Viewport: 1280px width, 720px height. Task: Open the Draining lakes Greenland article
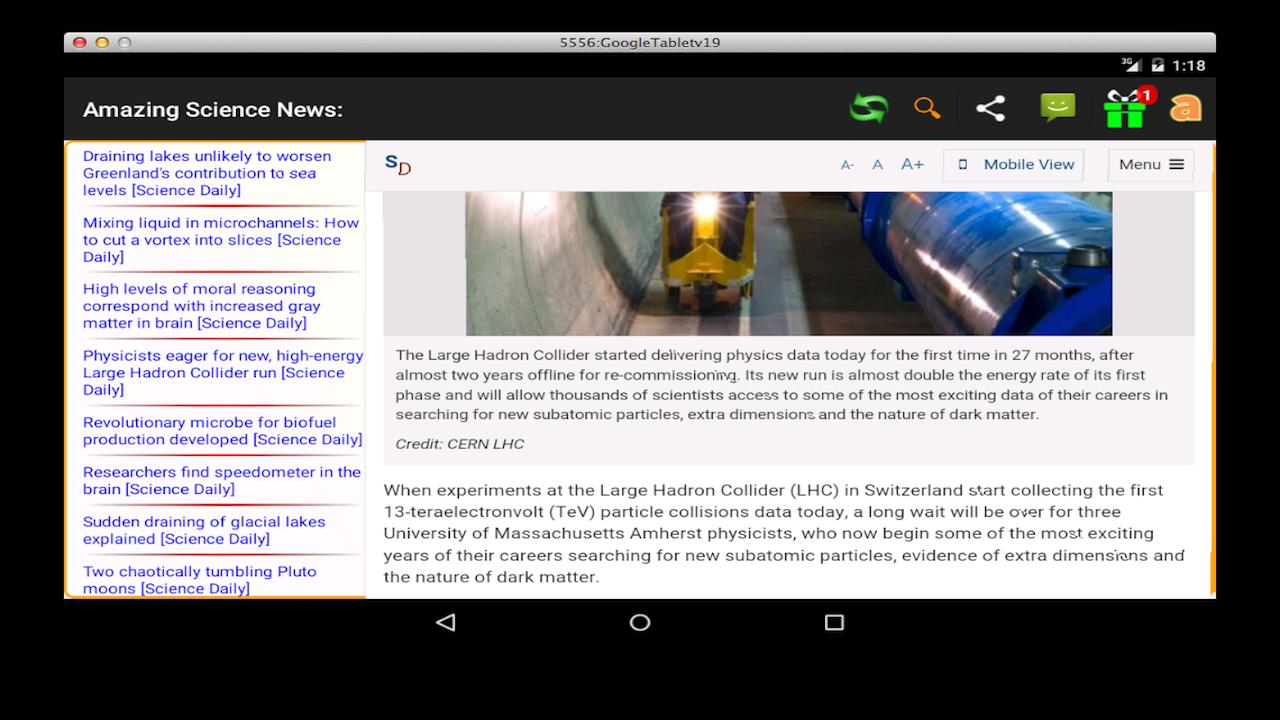(207, 173)
